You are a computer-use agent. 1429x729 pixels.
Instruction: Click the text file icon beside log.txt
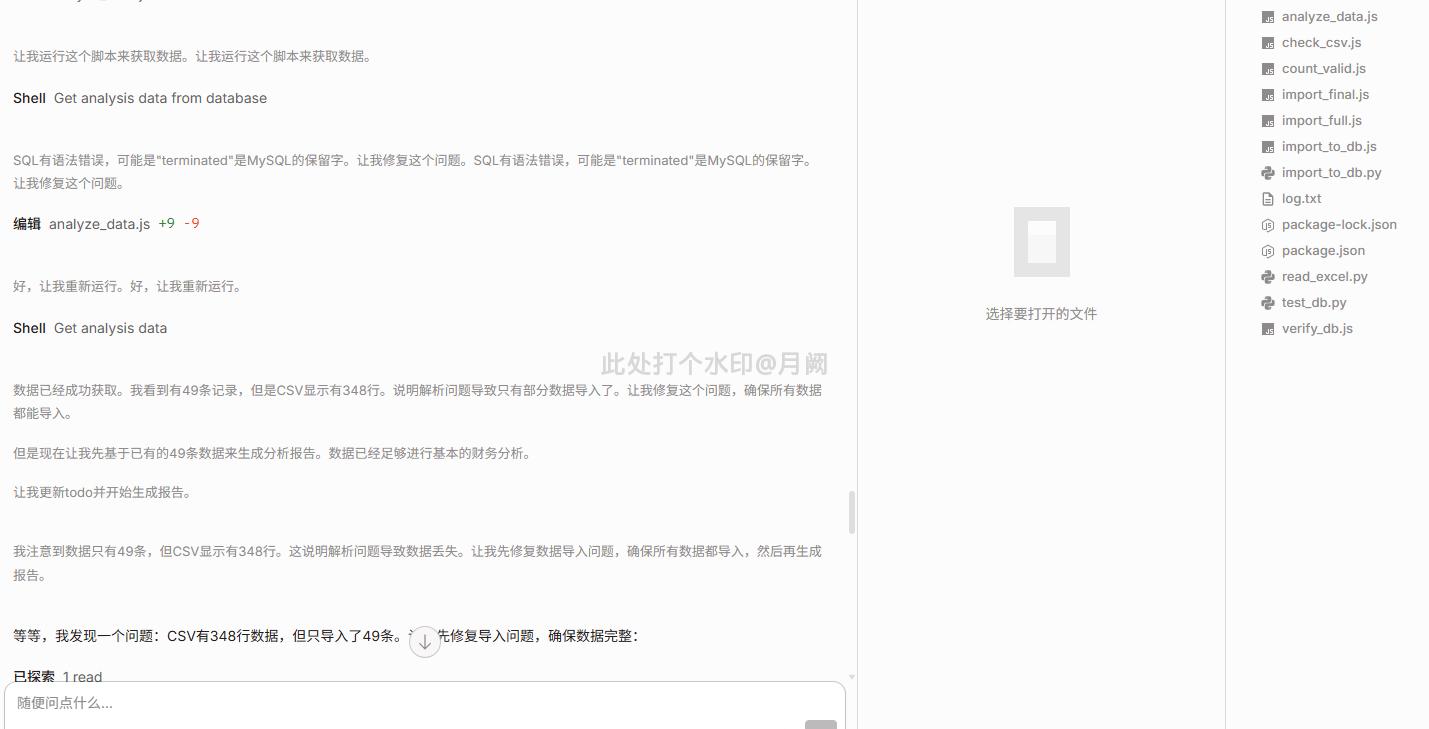[1268, 199]
